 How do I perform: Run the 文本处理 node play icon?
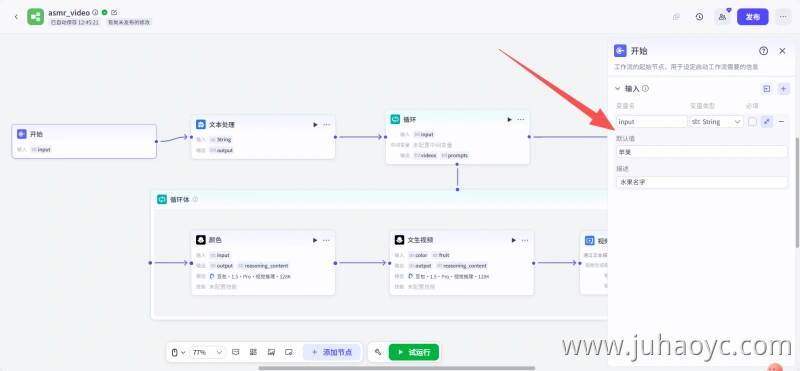[x=315, y=125]
